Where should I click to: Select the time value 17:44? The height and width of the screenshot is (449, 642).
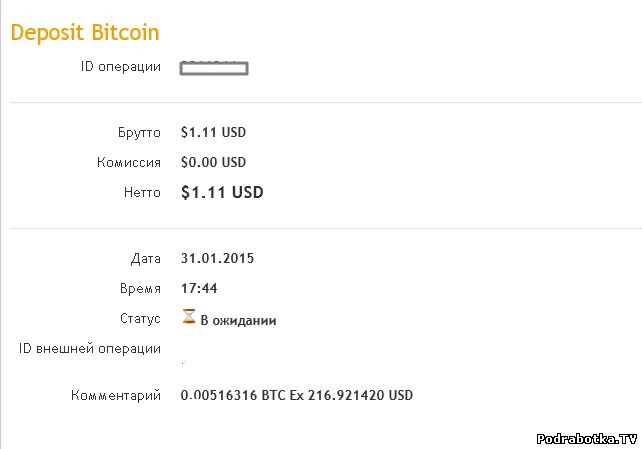coord(199,288)
